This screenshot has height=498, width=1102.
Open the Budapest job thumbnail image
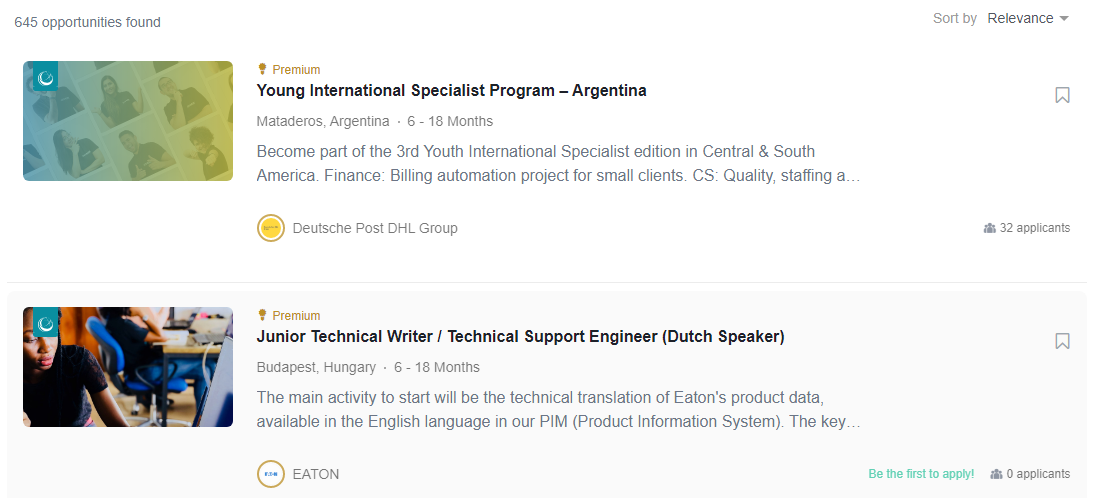pyautogui.click(x=128, y=367)
